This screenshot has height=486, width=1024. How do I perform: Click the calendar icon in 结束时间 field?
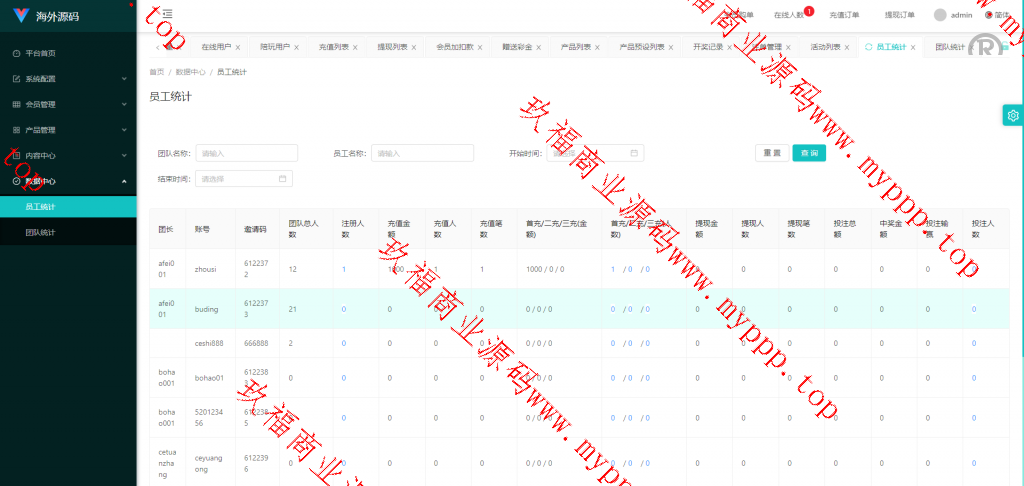tap(283, 179)
